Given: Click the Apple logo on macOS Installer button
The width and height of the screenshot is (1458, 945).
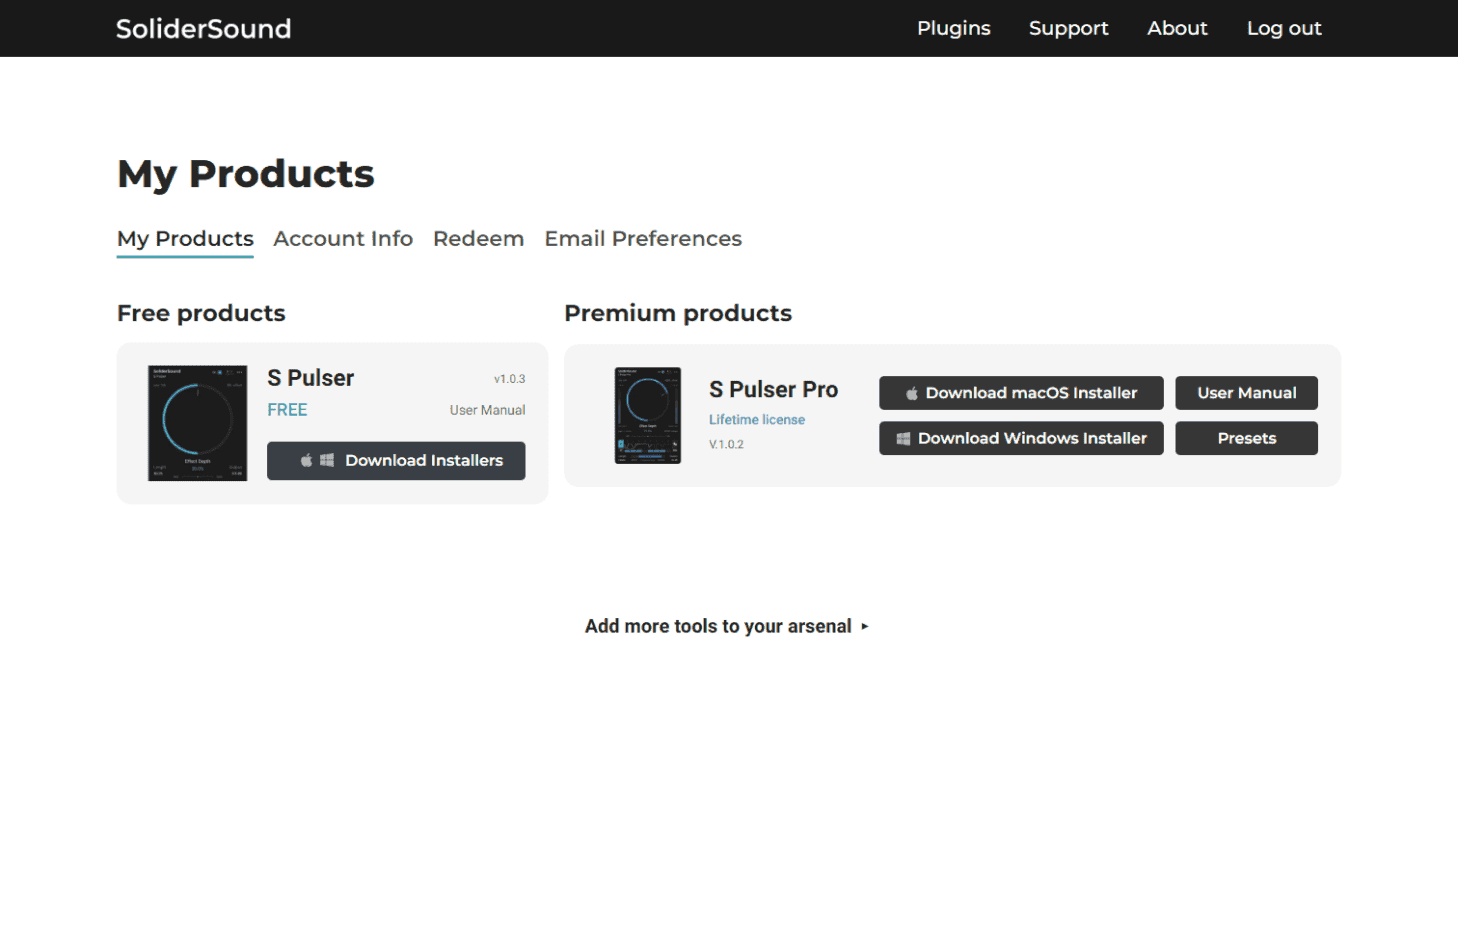Looking at the screenshot, I should click(x=912, y=394).
